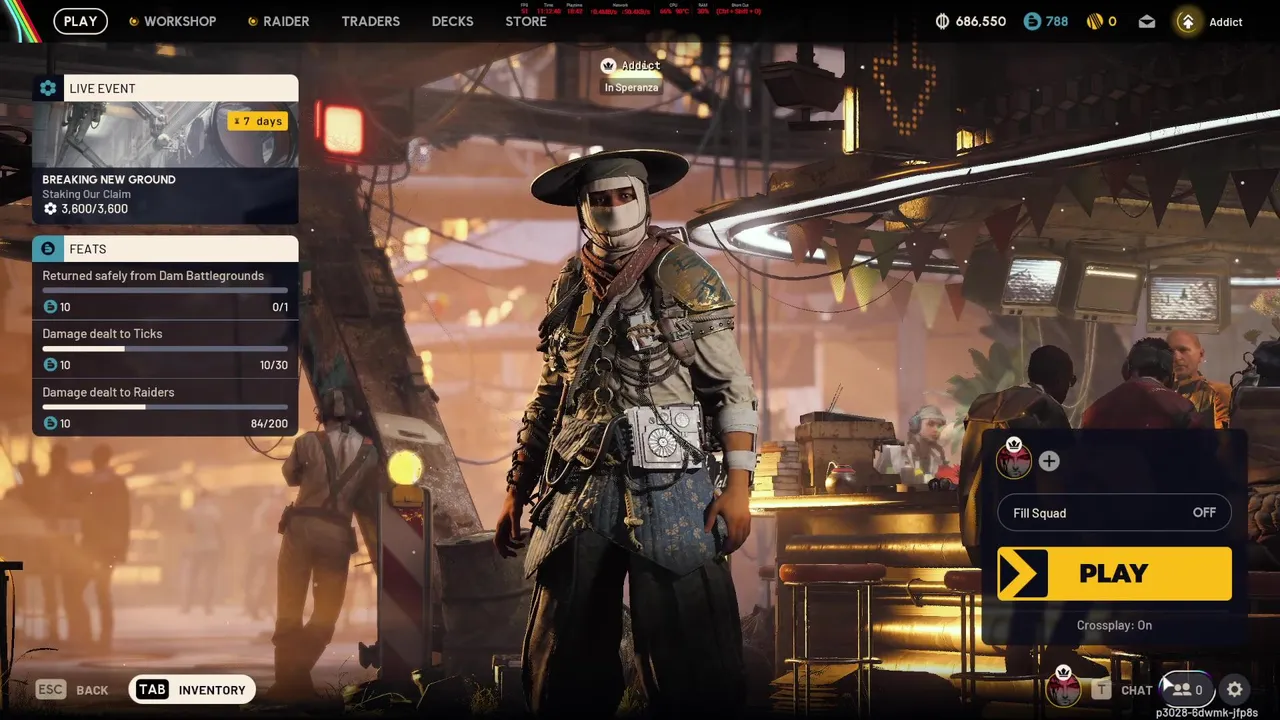Click the reward token icon for Dam Battlegrounds feat
Screen dimensions: 1280x720
(50, 307)
